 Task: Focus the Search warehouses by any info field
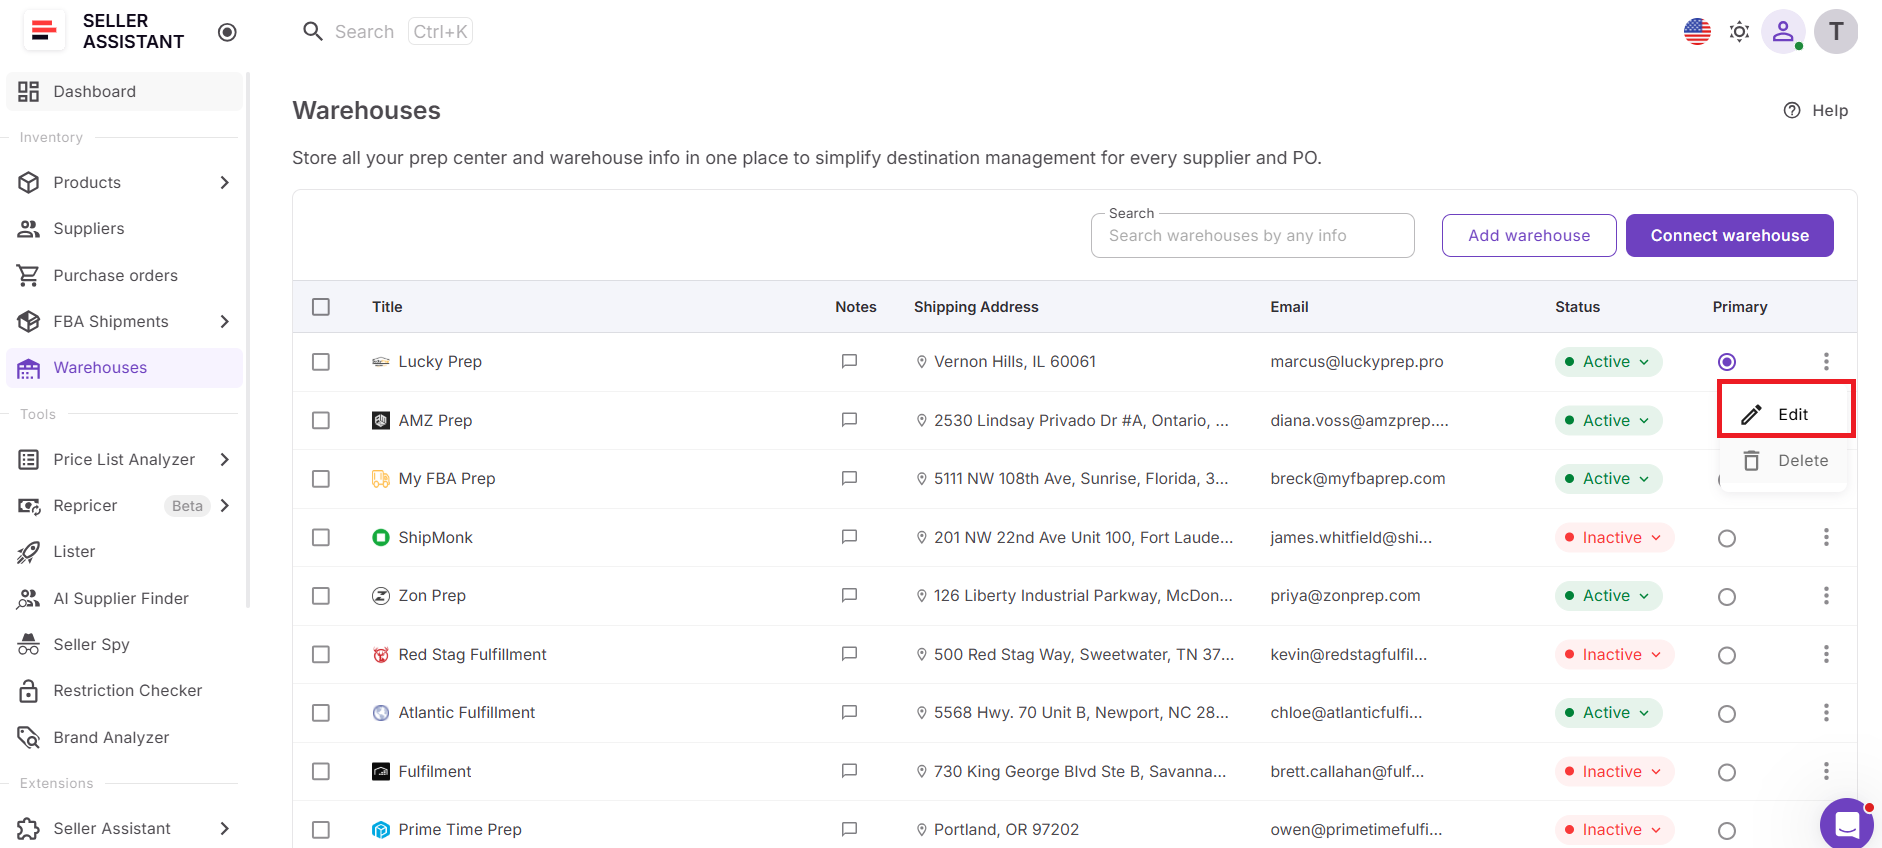[1252, 236]
